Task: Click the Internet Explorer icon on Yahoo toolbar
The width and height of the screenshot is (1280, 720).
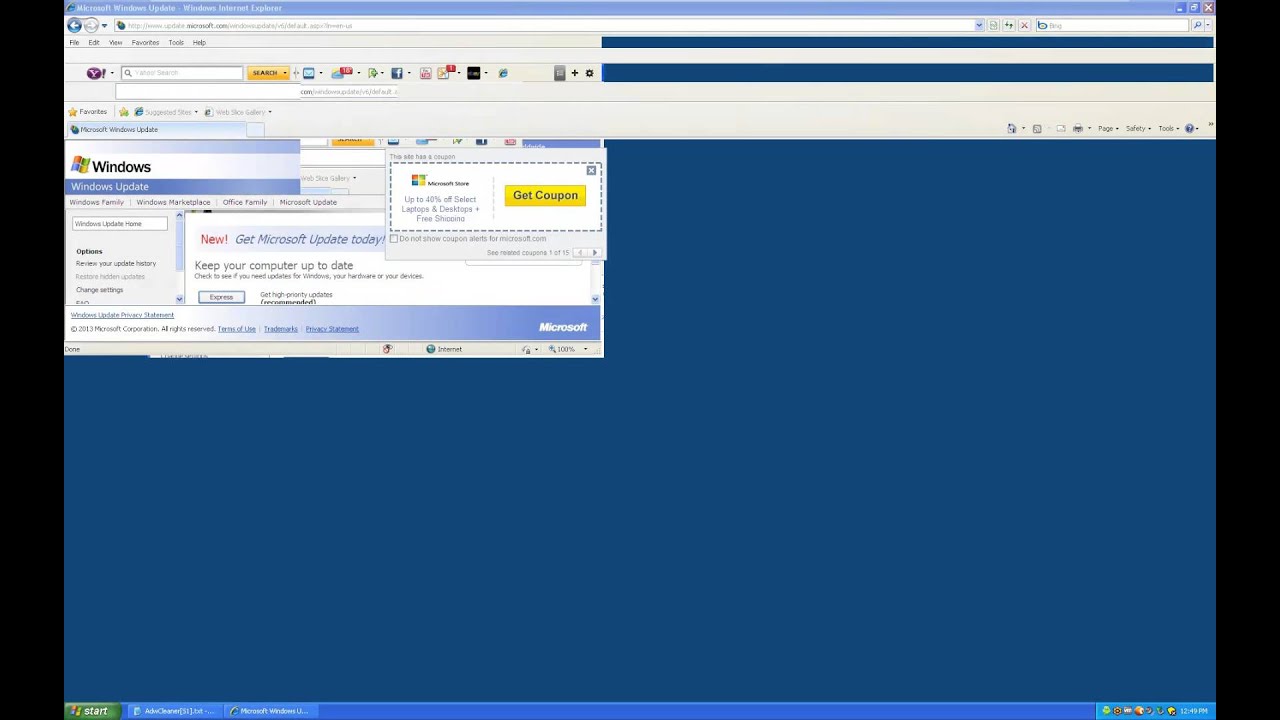Action: click(503, 73)
